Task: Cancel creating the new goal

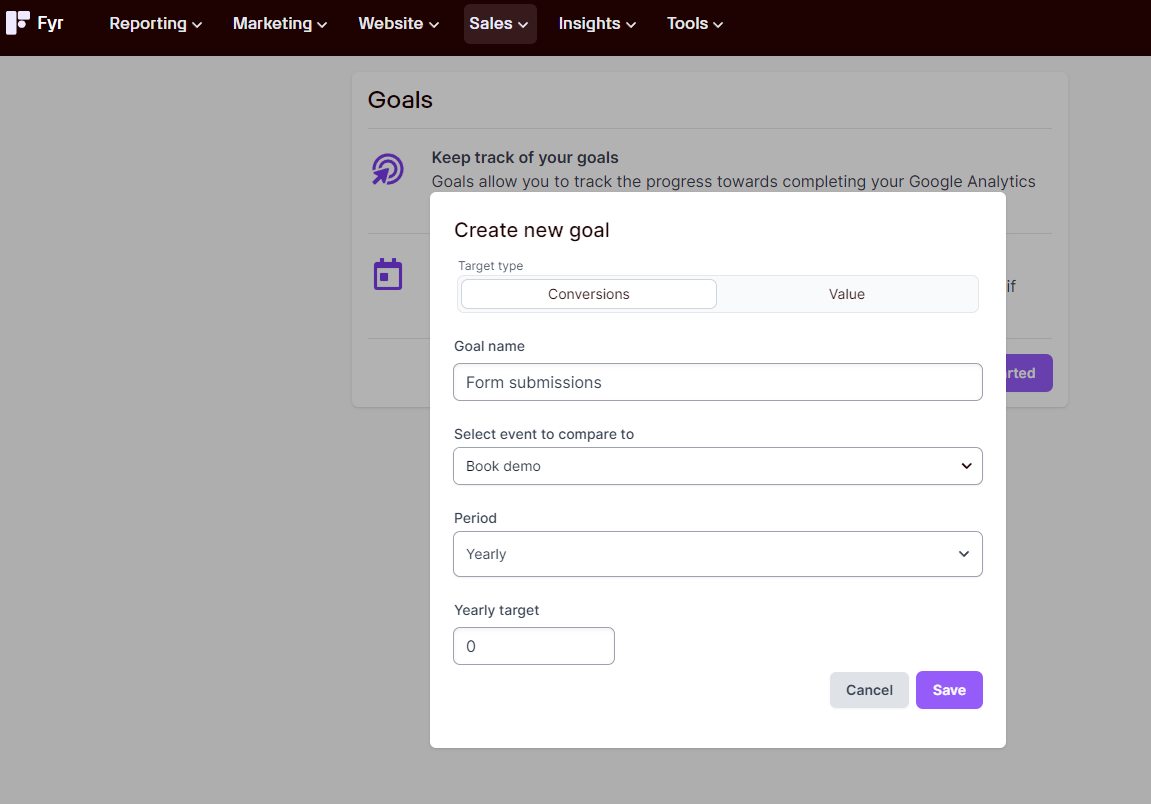Action: [868, 690]
